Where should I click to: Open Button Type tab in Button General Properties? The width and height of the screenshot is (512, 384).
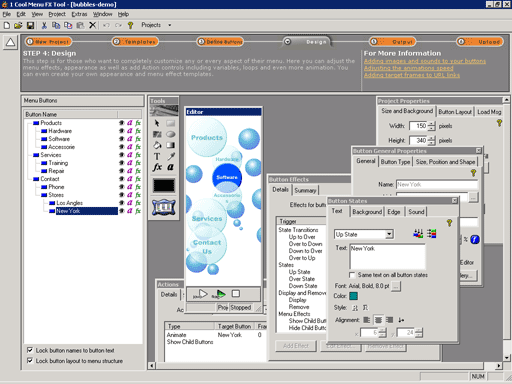click(395, 162)
